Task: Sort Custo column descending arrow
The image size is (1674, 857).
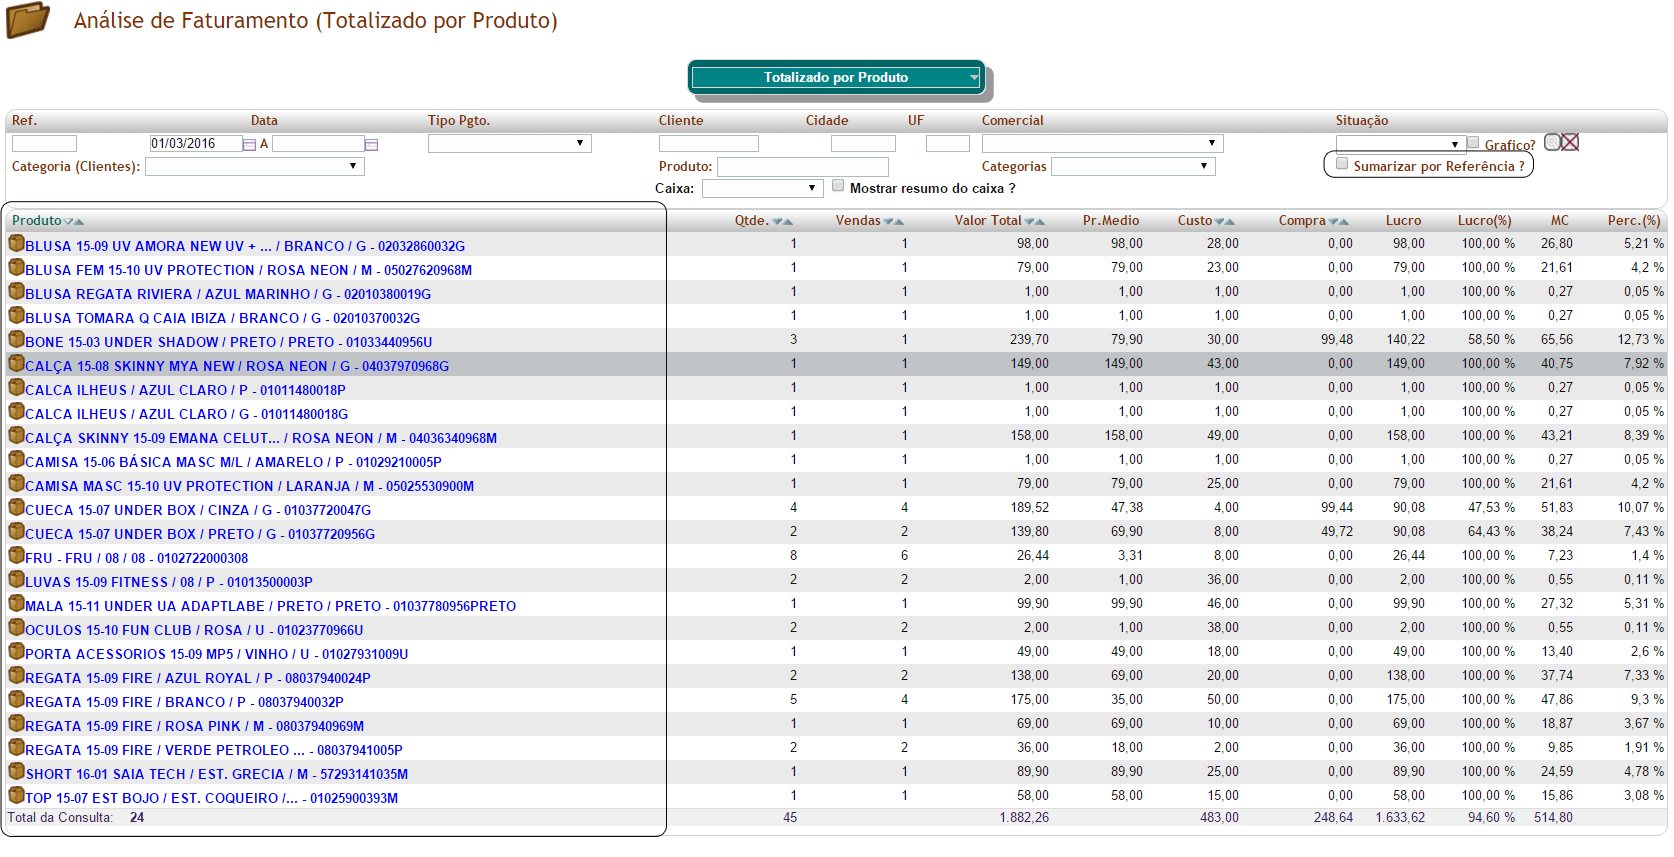Action: [1219, 222]
